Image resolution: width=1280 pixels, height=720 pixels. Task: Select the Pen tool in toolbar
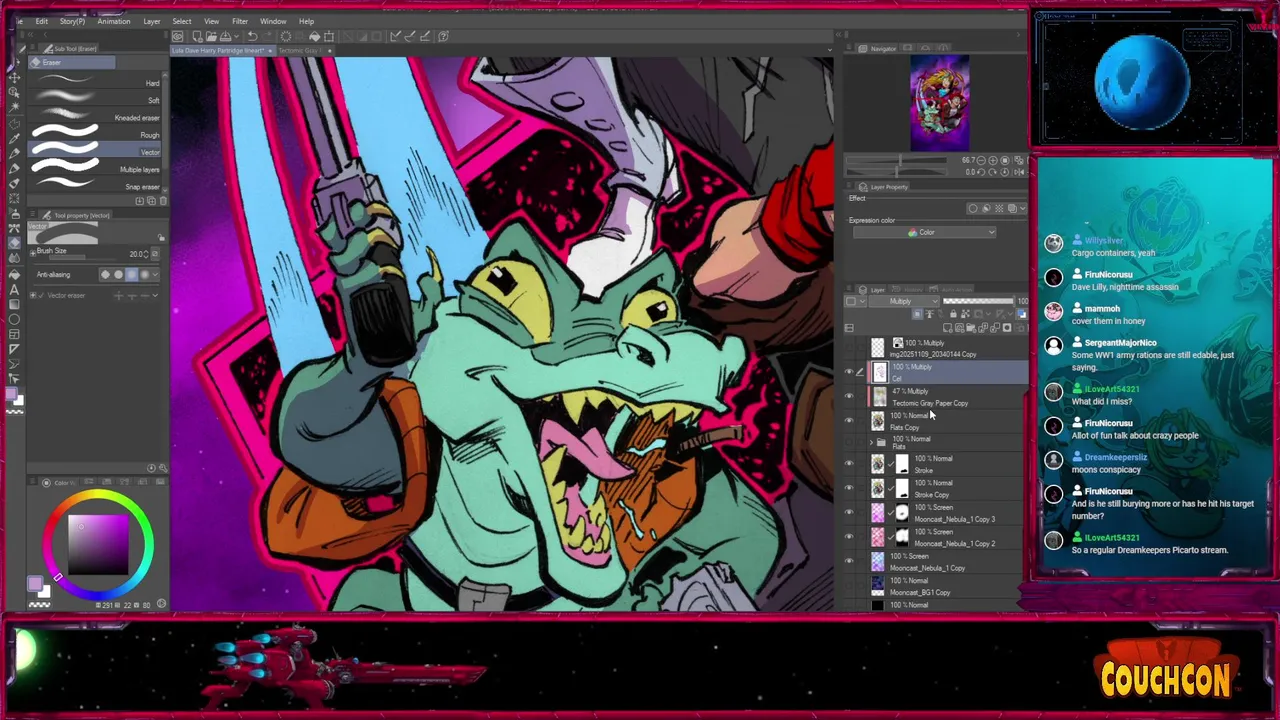click(14, 153)
